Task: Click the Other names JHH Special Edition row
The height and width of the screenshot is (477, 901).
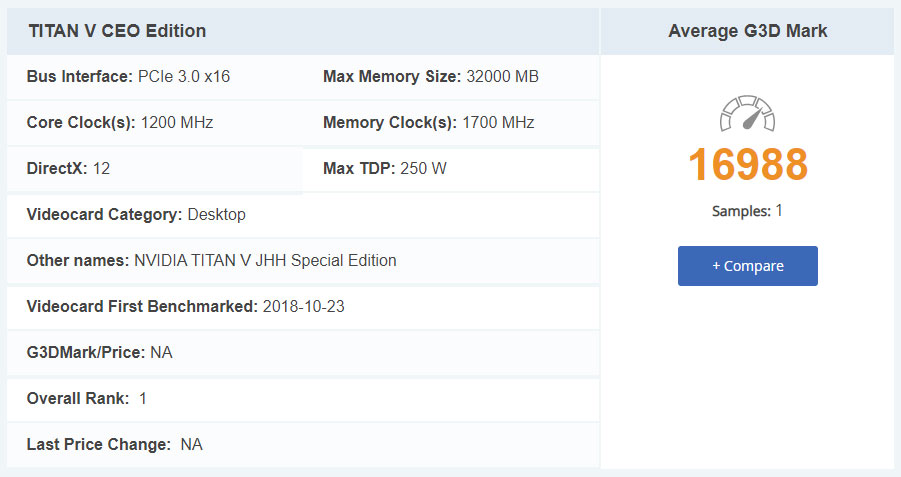Action: (211, 260)
